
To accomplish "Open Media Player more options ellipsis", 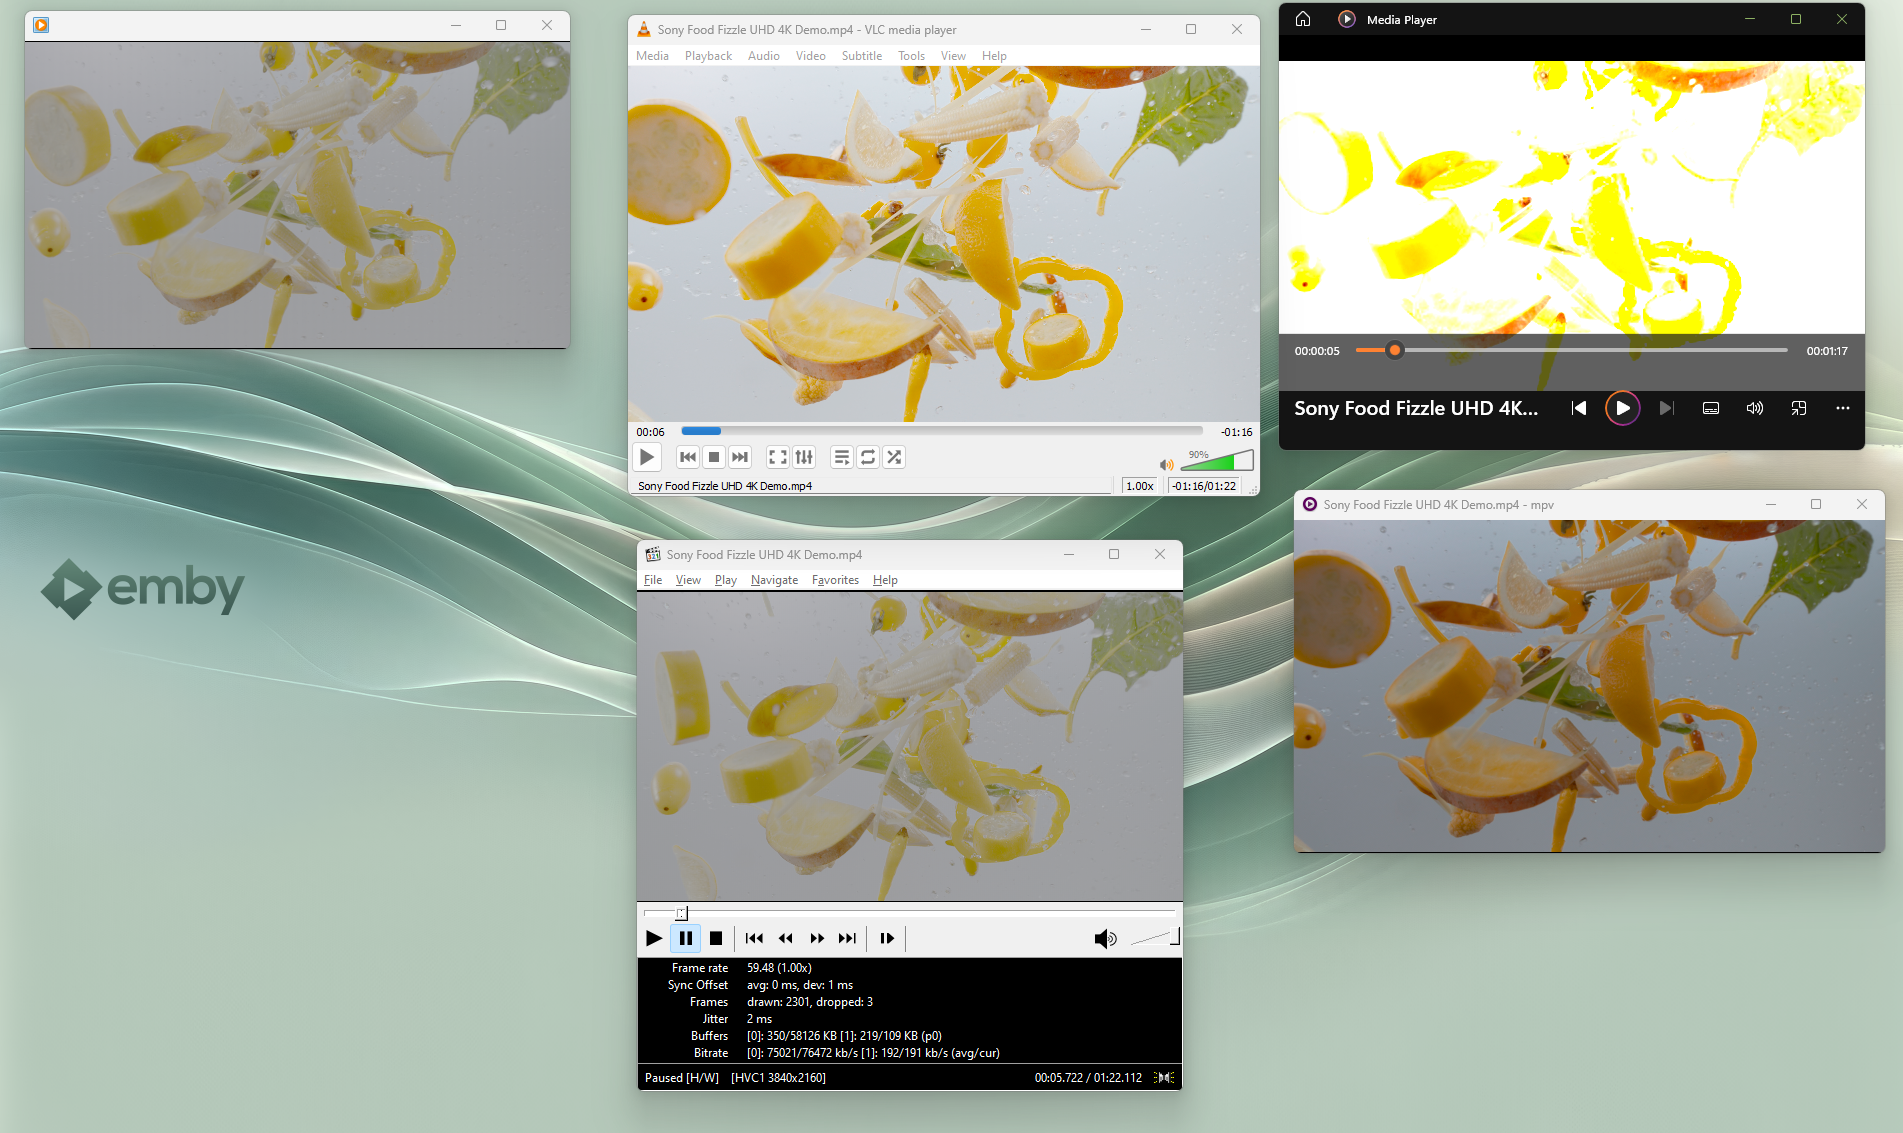I will (1842, 408).
